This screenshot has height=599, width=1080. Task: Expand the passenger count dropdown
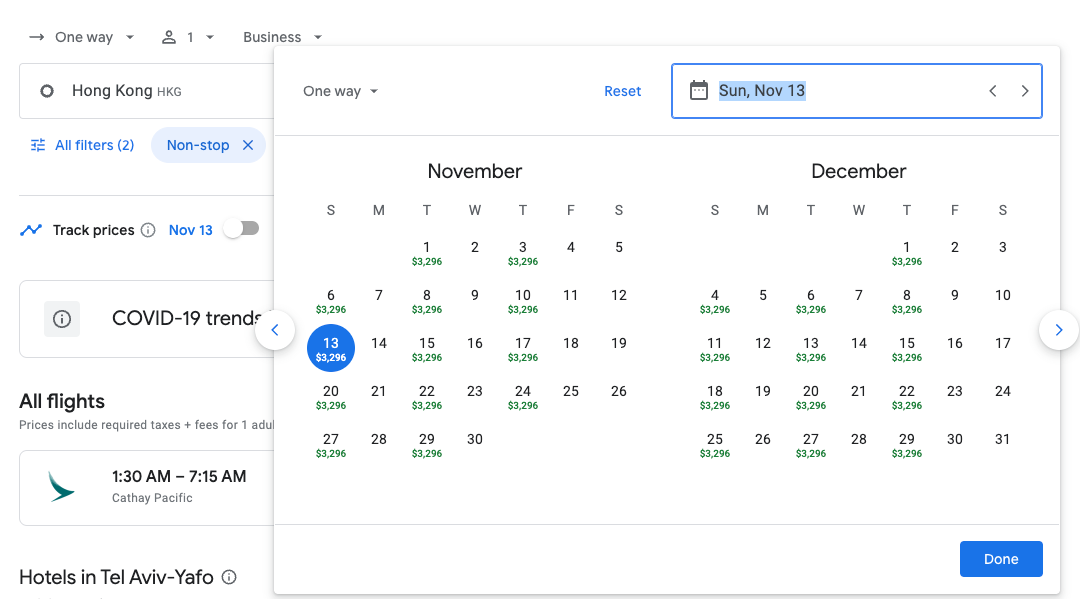pos(188,37)
